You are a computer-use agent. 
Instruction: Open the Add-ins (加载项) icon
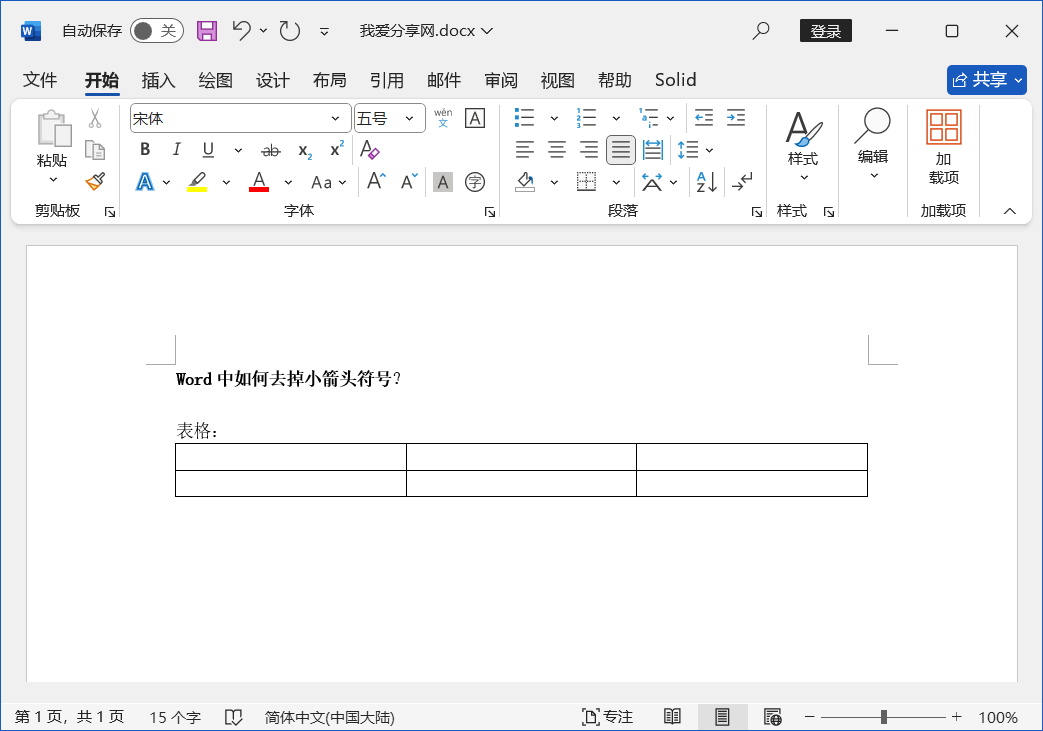[943, 127]
